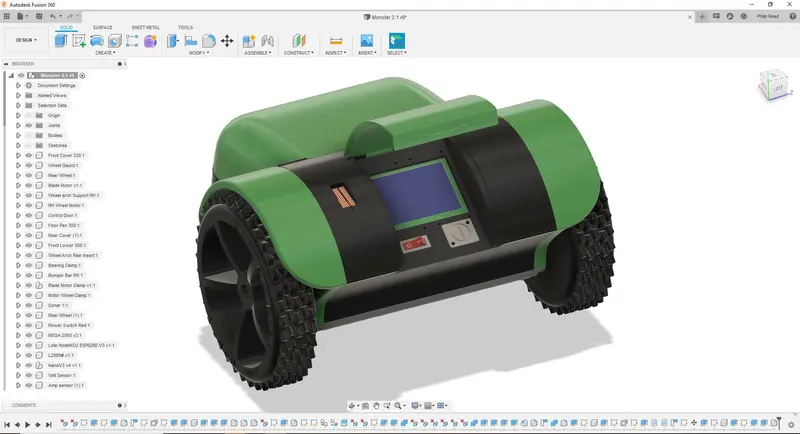The image size is (800, 434).
Task: Select the Press Pull tool
Action: tap(173, 41)
